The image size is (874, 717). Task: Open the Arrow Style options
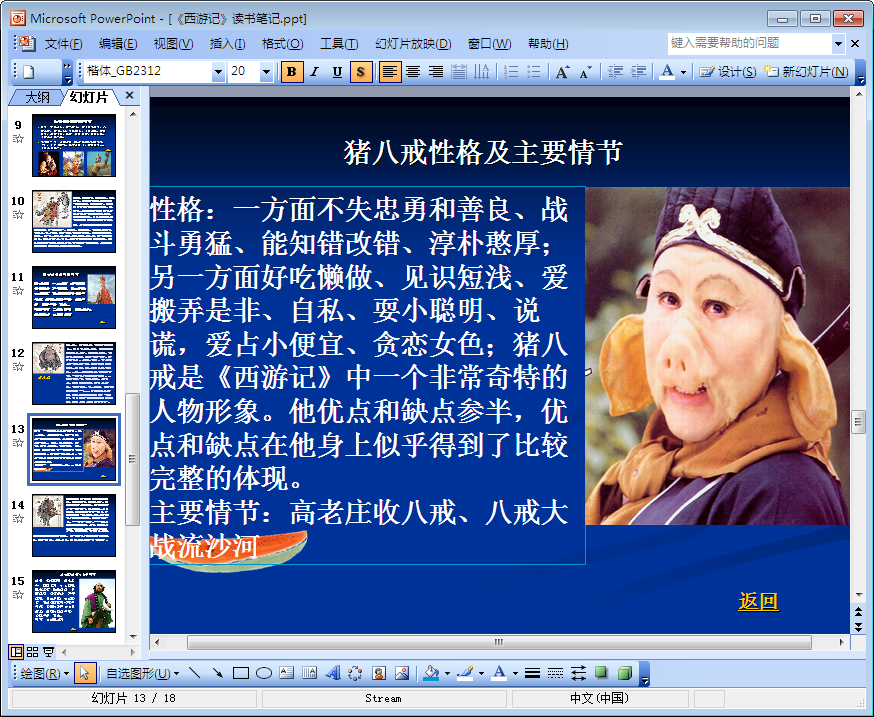[579, 673]
